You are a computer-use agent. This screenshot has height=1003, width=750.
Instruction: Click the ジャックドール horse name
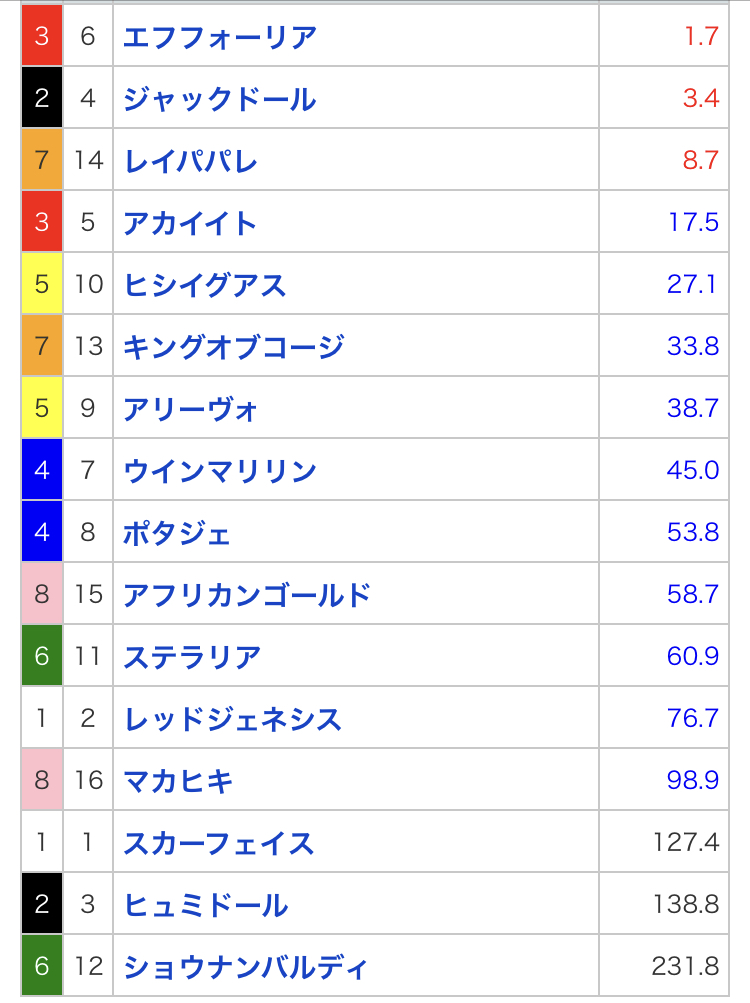click(219, 99)
